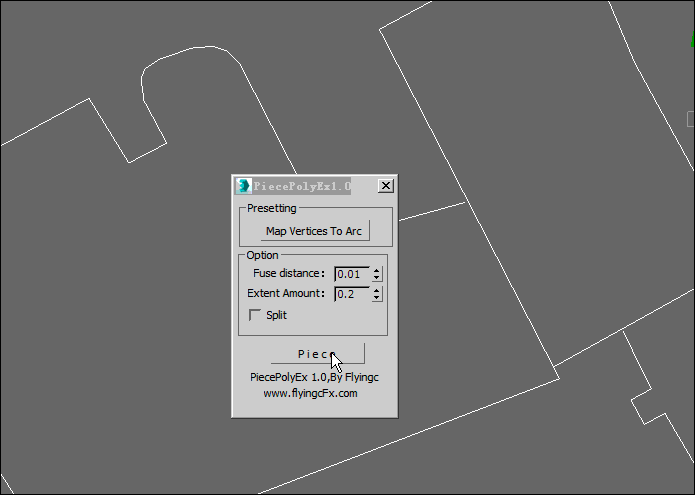Increase Extent Amount with up spinner arrow
Screen dimensions: 695x495
[x=376, y=290]
